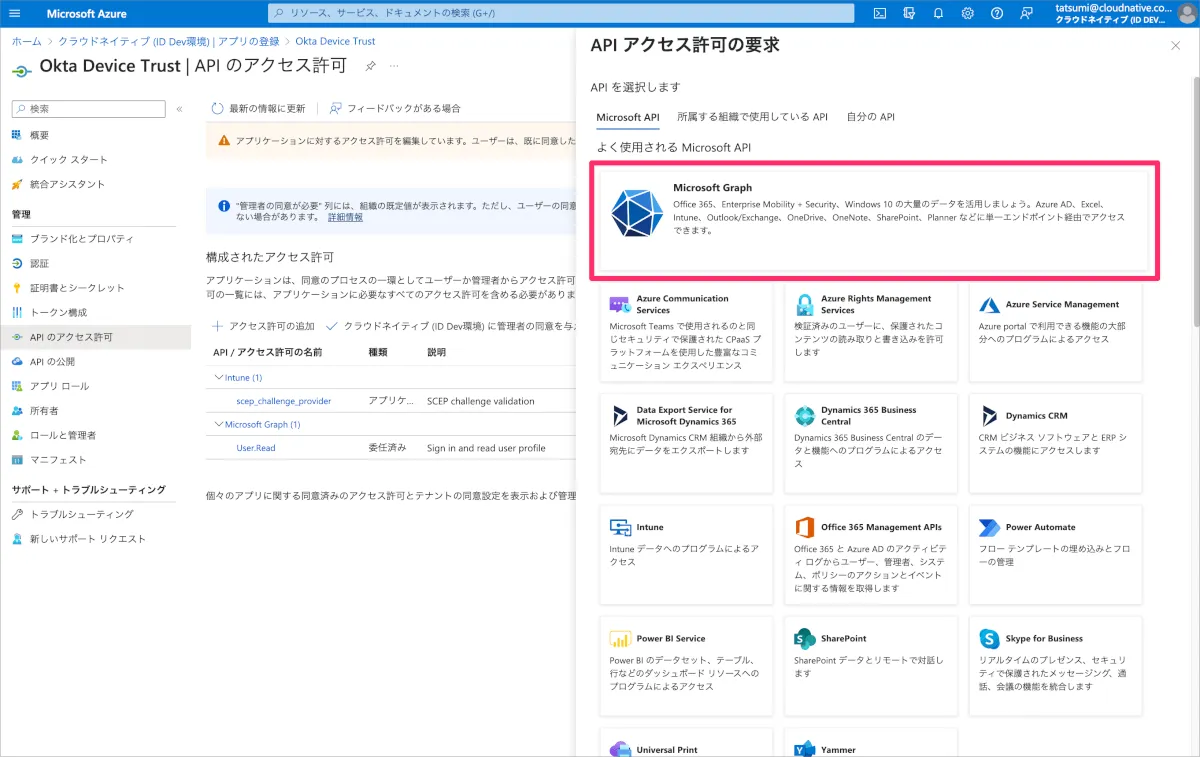Open Cloud Shell from the top bar
Screen dimensions: 1200x757
click(x=880, y=13)
